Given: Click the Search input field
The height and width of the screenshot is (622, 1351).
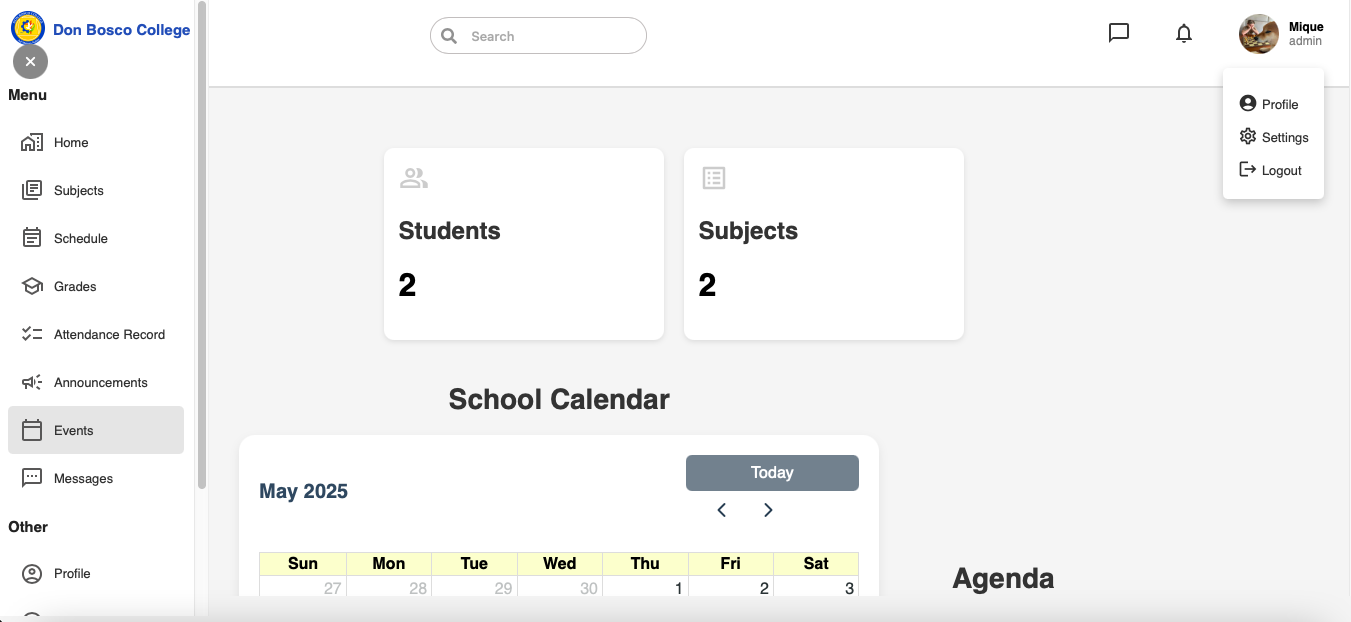Looking at the screenshot, I should pyautogui.click(x=538, y=36).
